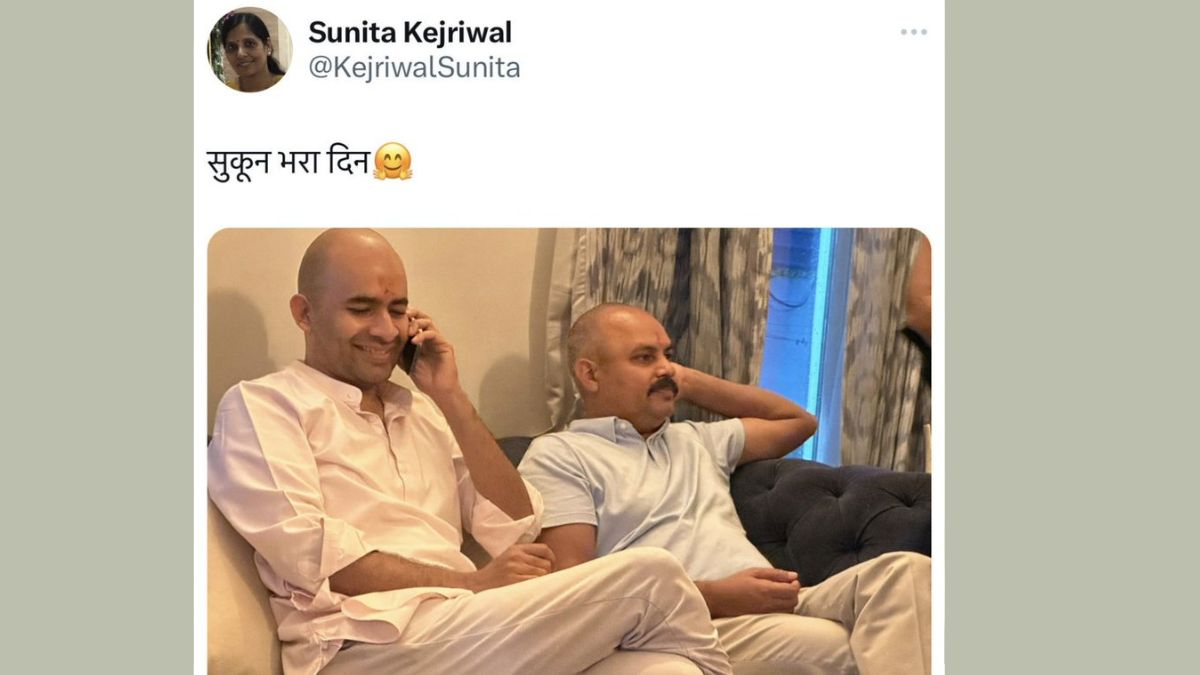Viewport: 1200px width, 675px height.
Task: Click the hugging face emoji
Action: (x=393, y=161)
